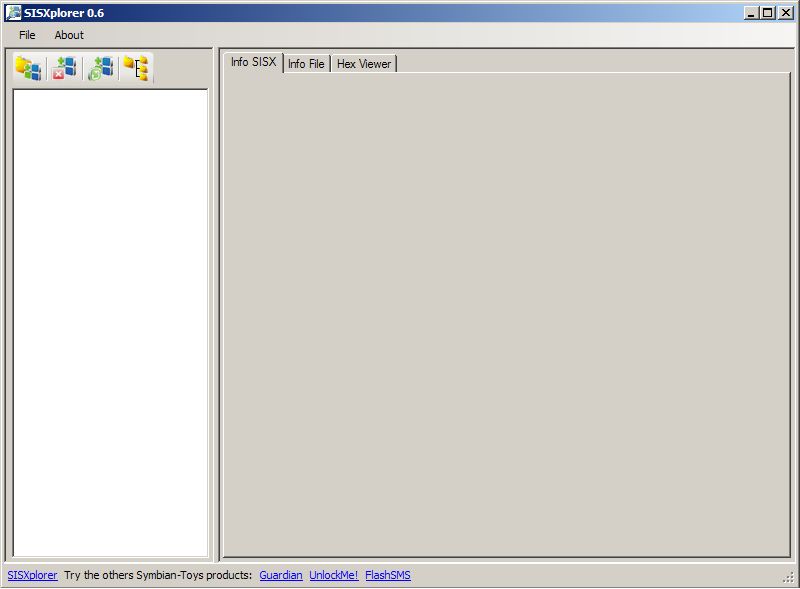Open the SISXplorer link in status bar

pyautogui.click(x=32, y=575)
